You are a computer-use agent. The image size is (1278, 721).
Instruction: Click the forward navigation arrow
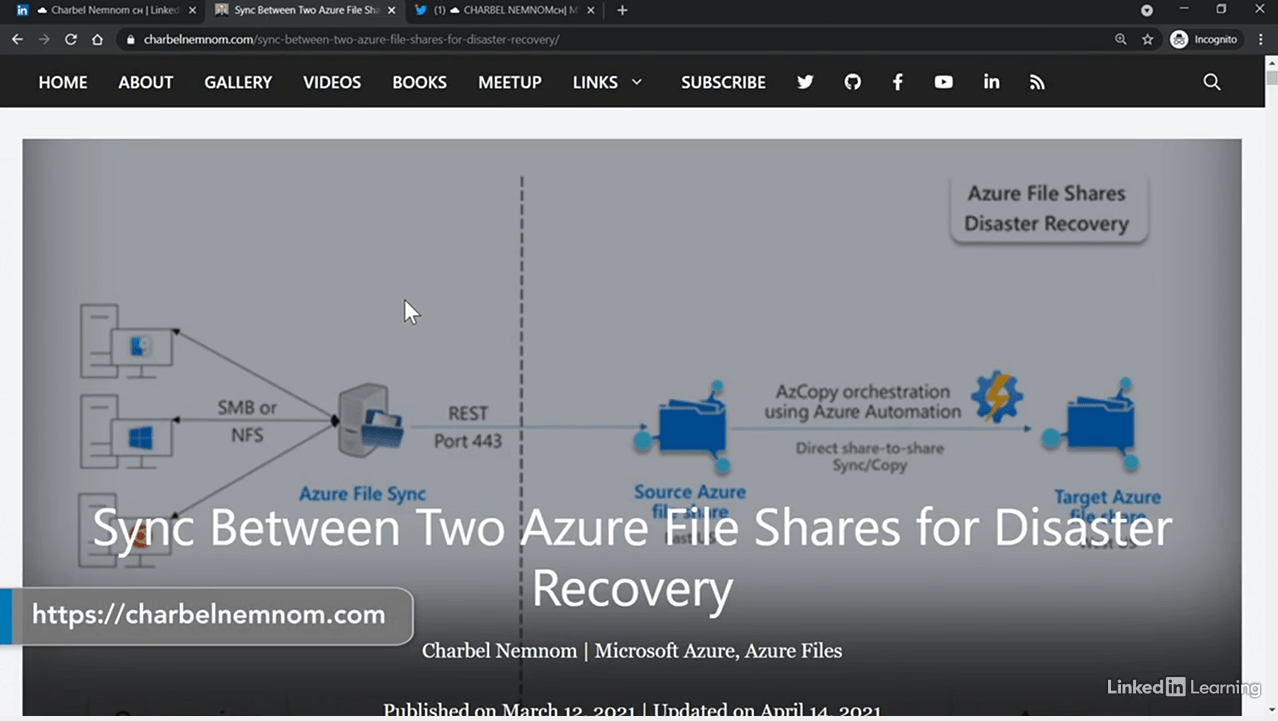tap(43, 39)
